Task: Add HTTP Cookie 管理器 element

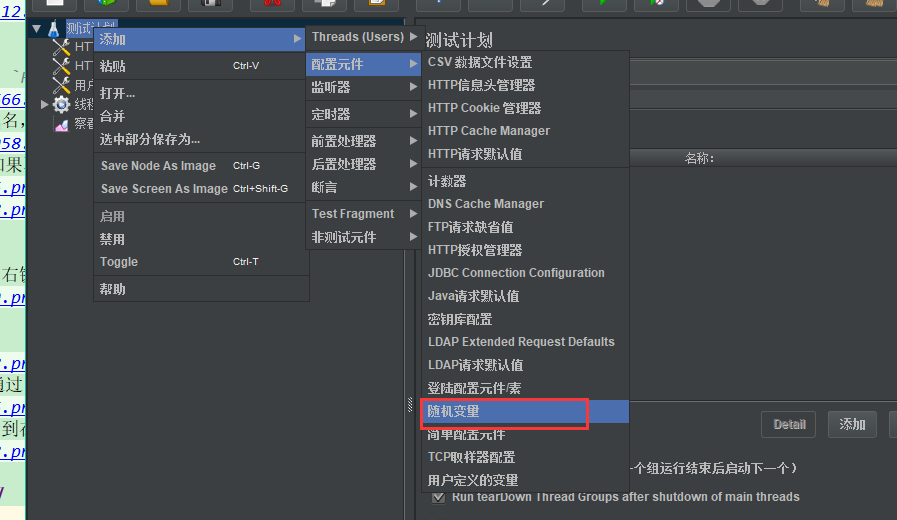Action: click(x=525, y=108)
